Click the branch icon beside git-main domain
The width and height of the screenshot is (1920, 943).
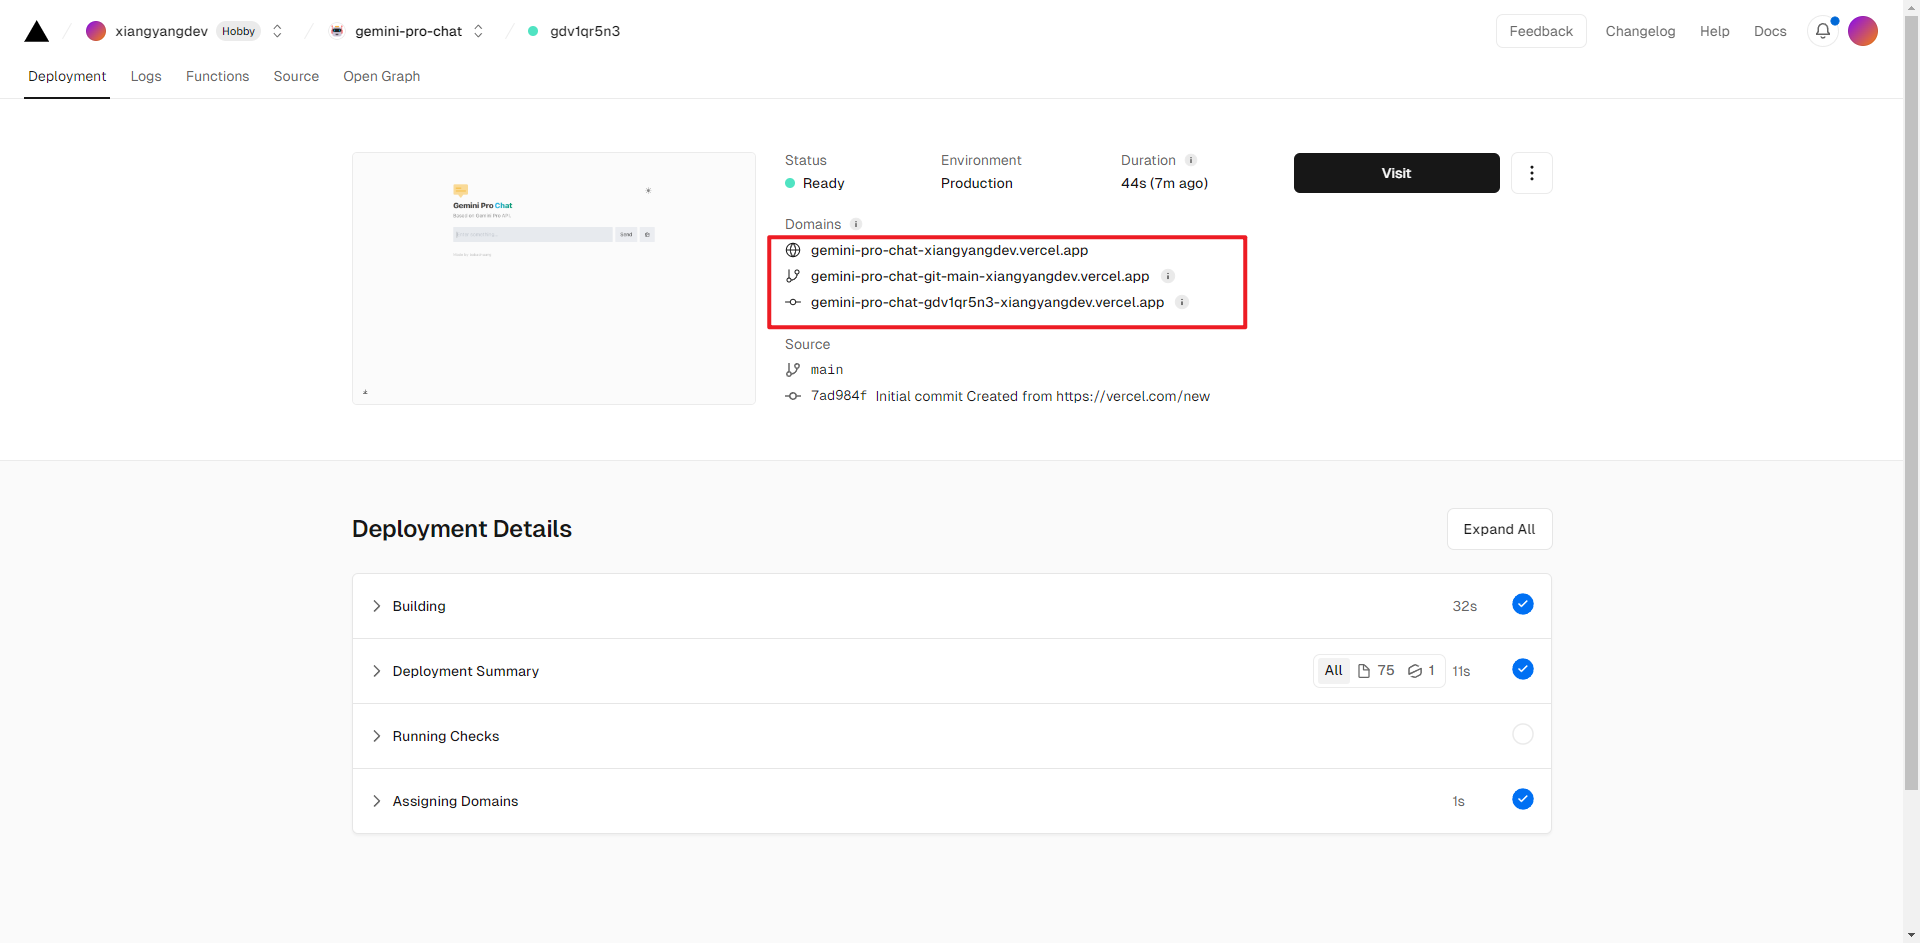793,276
